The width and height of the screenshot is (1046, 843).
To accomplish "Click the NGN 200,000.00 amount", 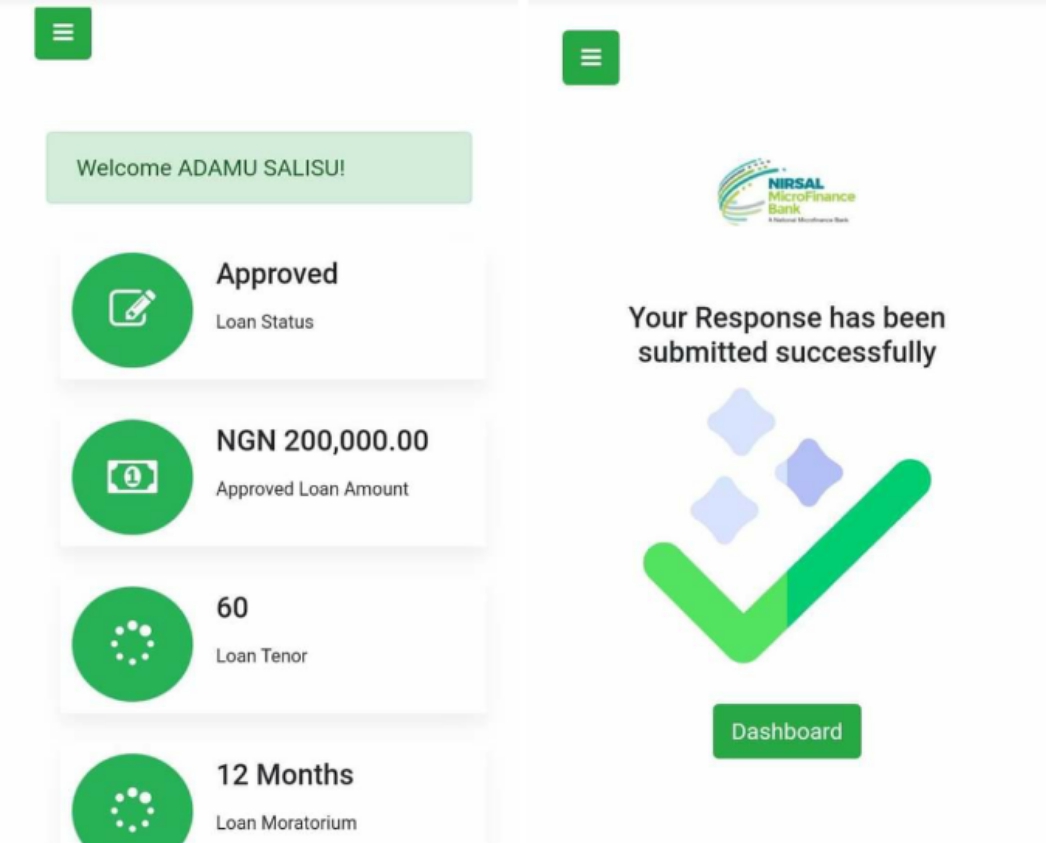I will [x=322, y=441].
